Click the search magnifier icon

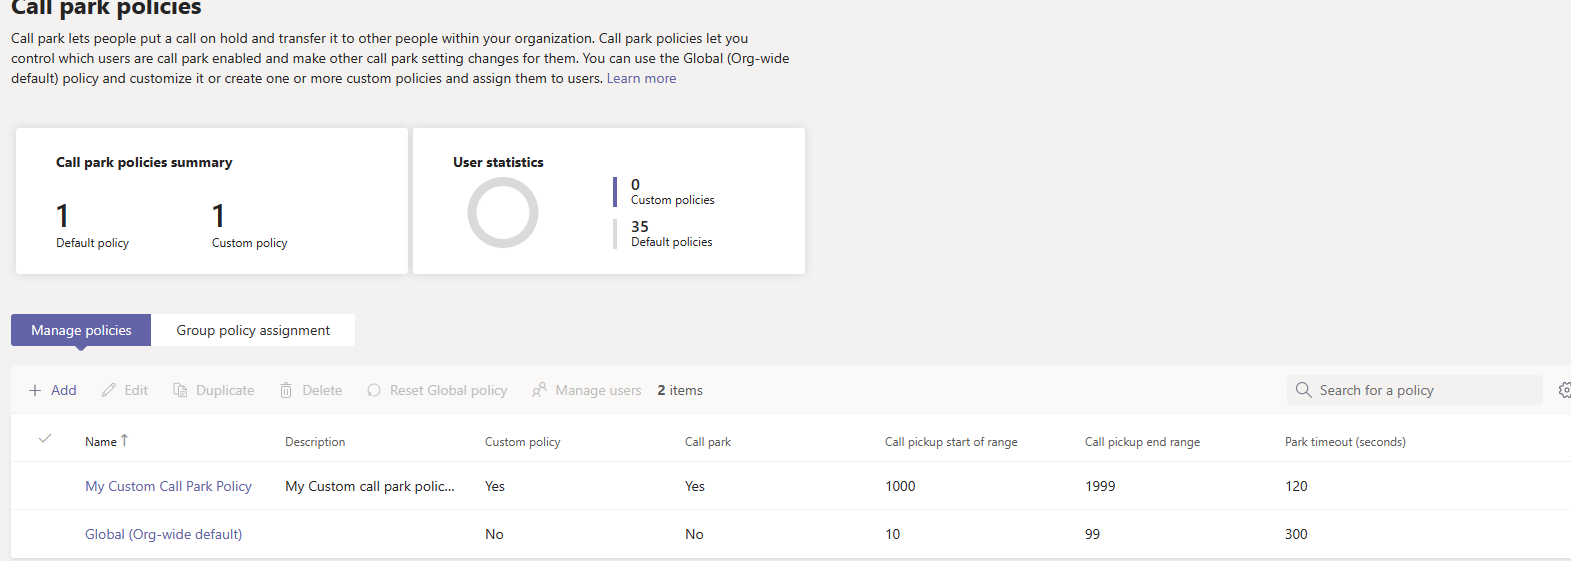point(1303,390)
